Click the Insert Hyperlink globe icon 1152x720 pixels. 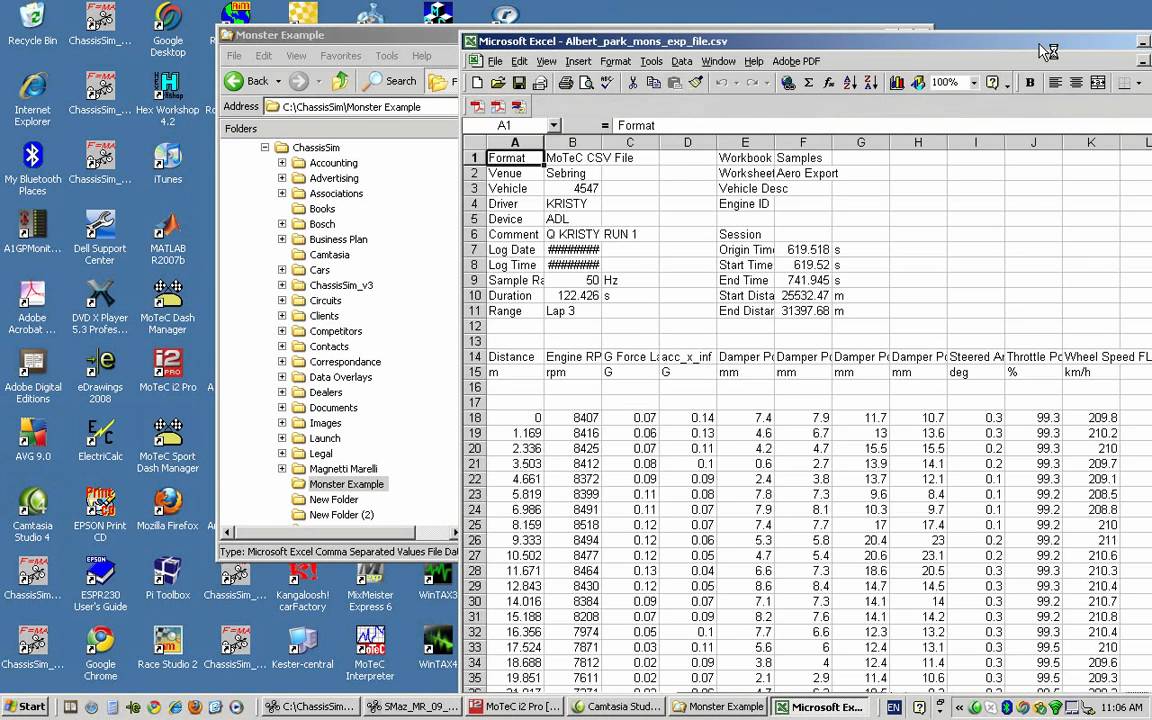pos(788,83)
